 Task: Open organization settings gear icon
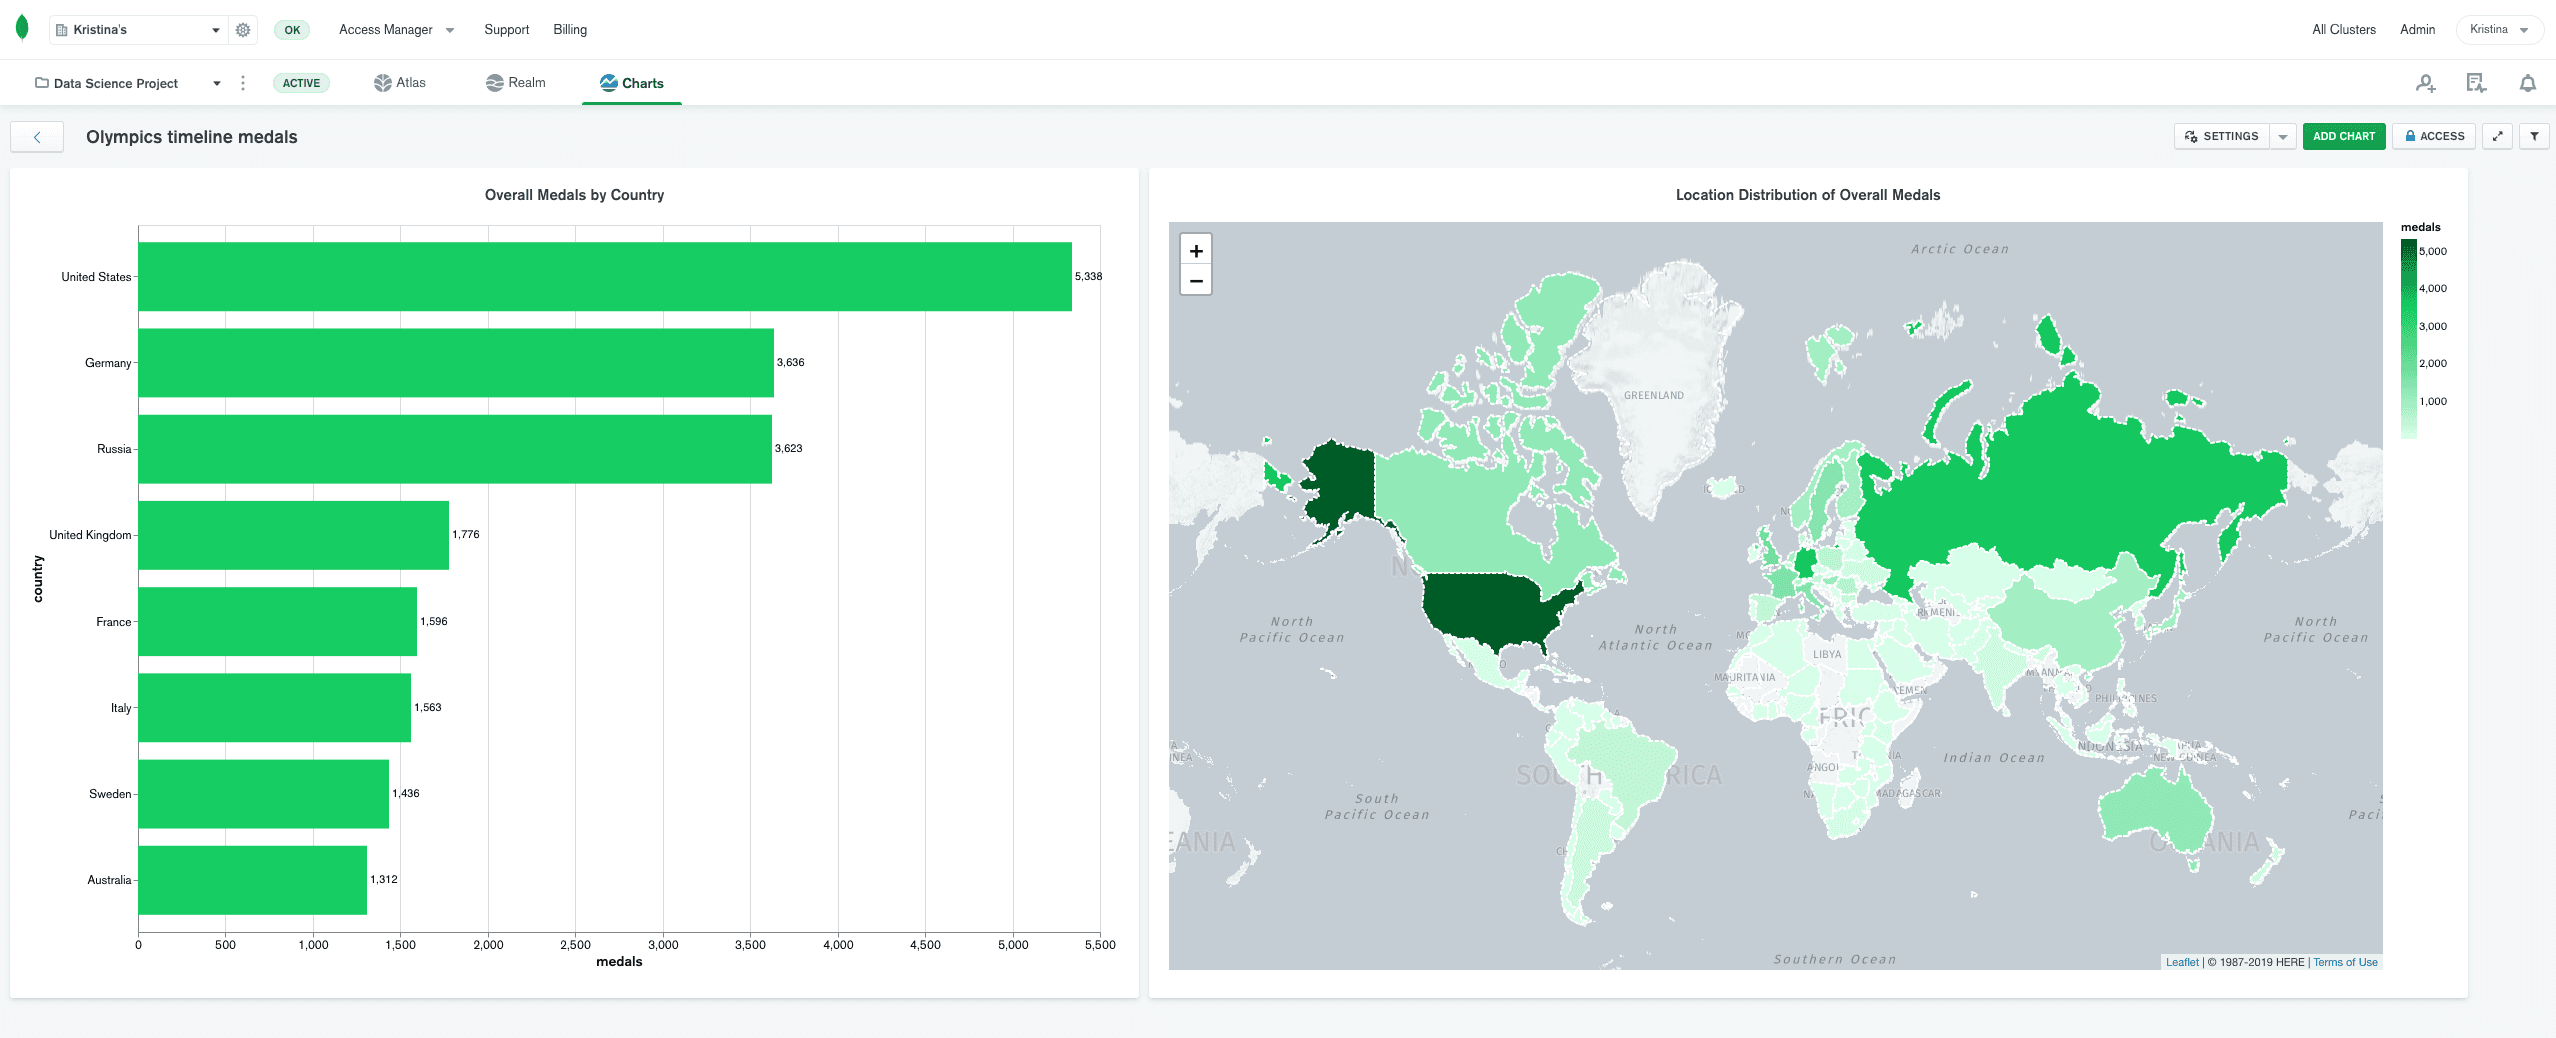pyautogui.click(x=243, y=30)
